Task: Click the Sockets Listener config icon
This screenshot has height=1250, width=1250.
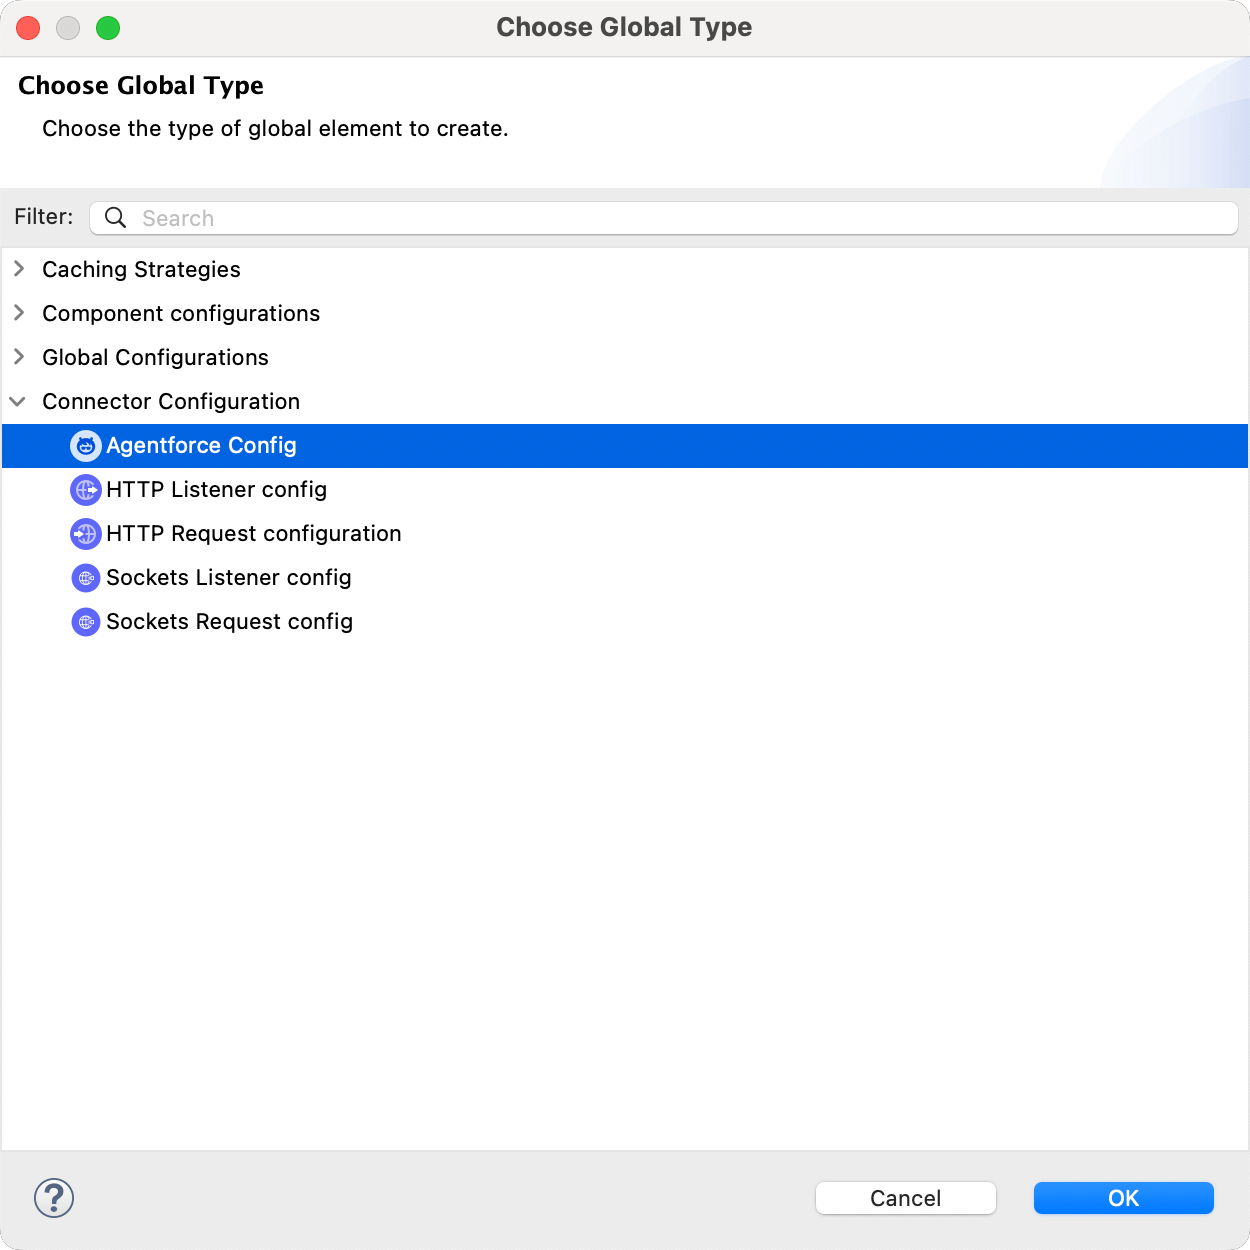Action: tap(86, 578)
